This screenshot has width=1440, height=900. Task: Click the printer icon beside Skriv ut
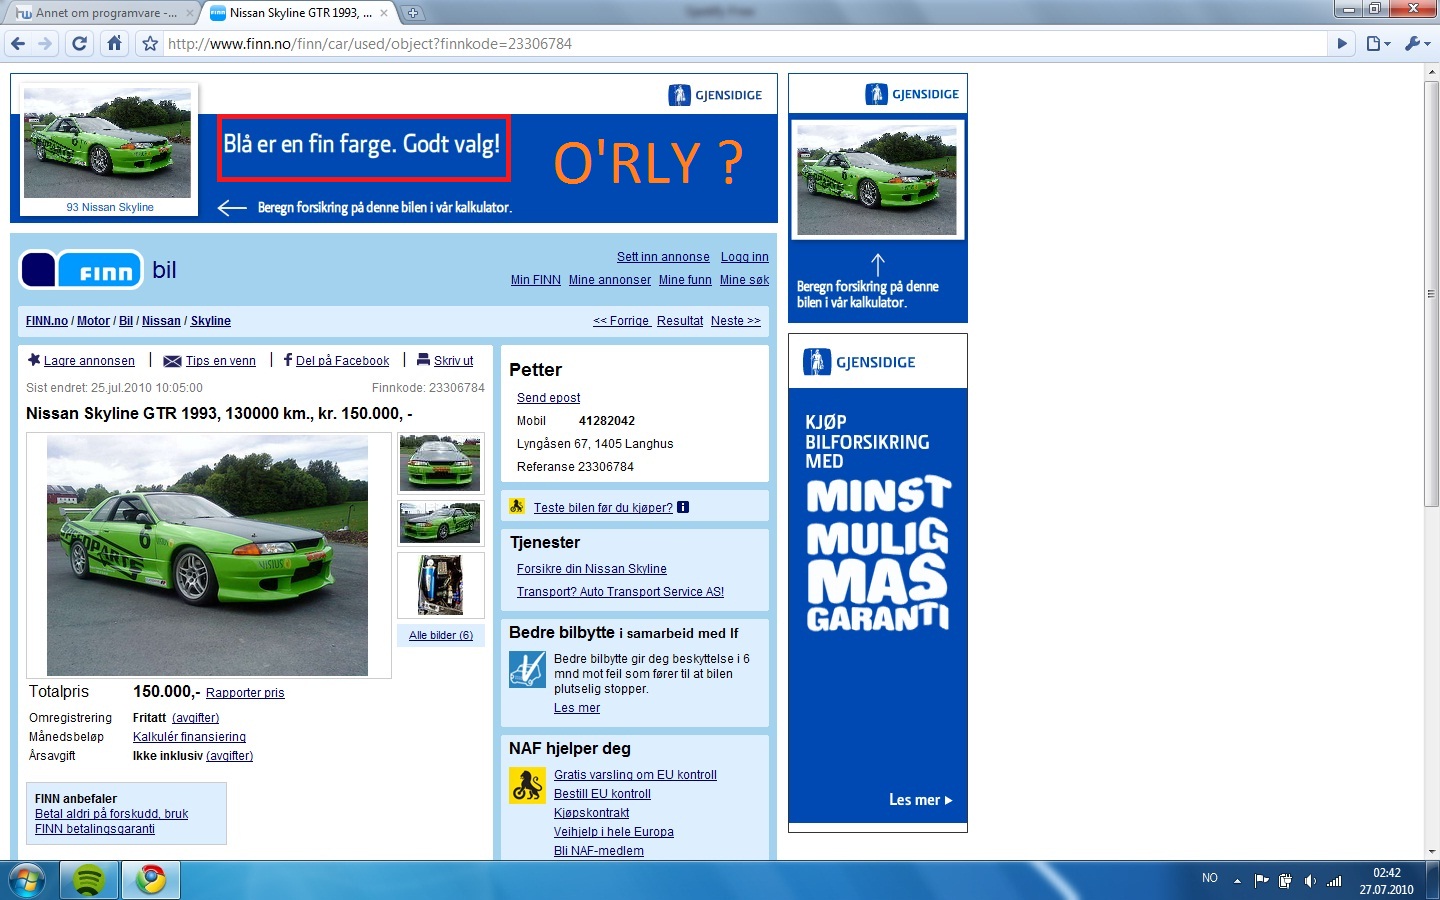[x=423, y=360]
